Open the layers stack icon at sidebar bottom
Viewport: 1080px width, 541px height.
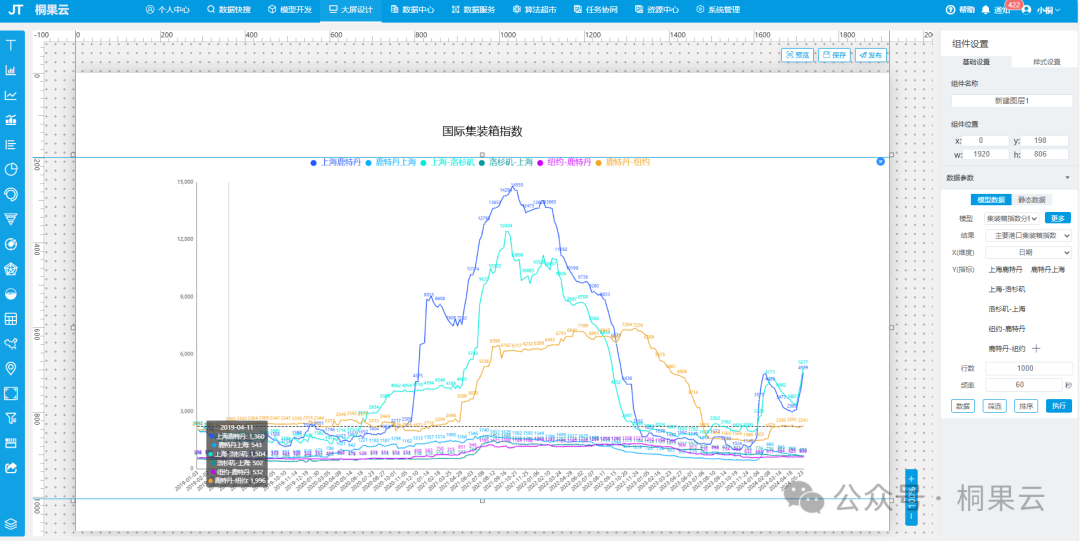pyautogui.click(x=11, y=523)
